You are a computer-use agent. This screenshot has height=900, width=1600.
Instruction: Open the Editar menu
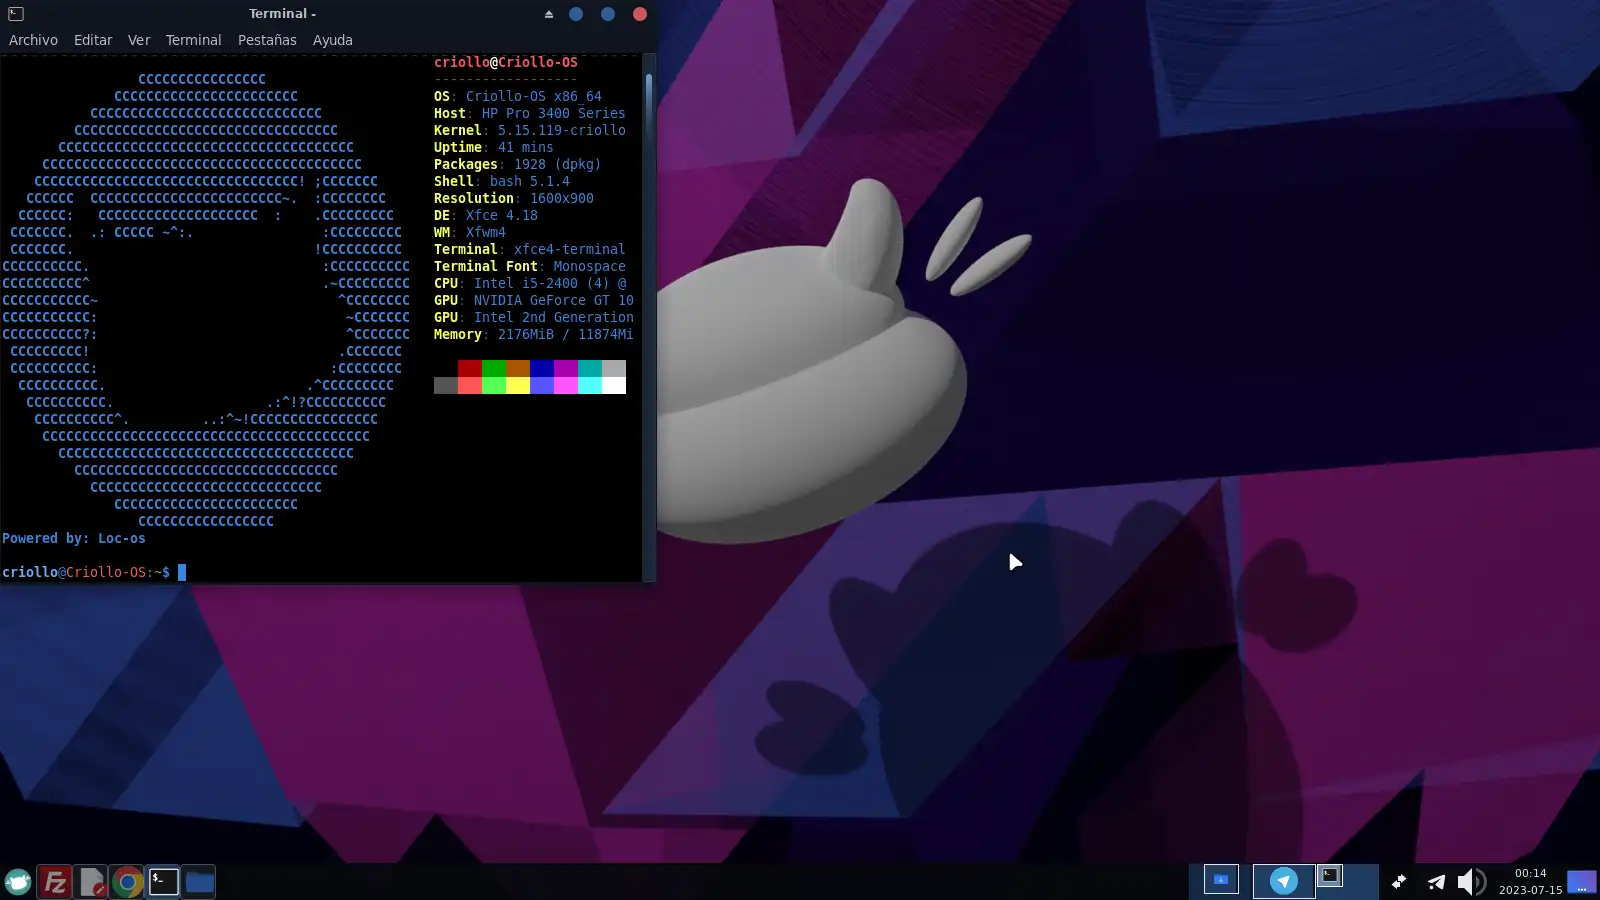(93, 40)
